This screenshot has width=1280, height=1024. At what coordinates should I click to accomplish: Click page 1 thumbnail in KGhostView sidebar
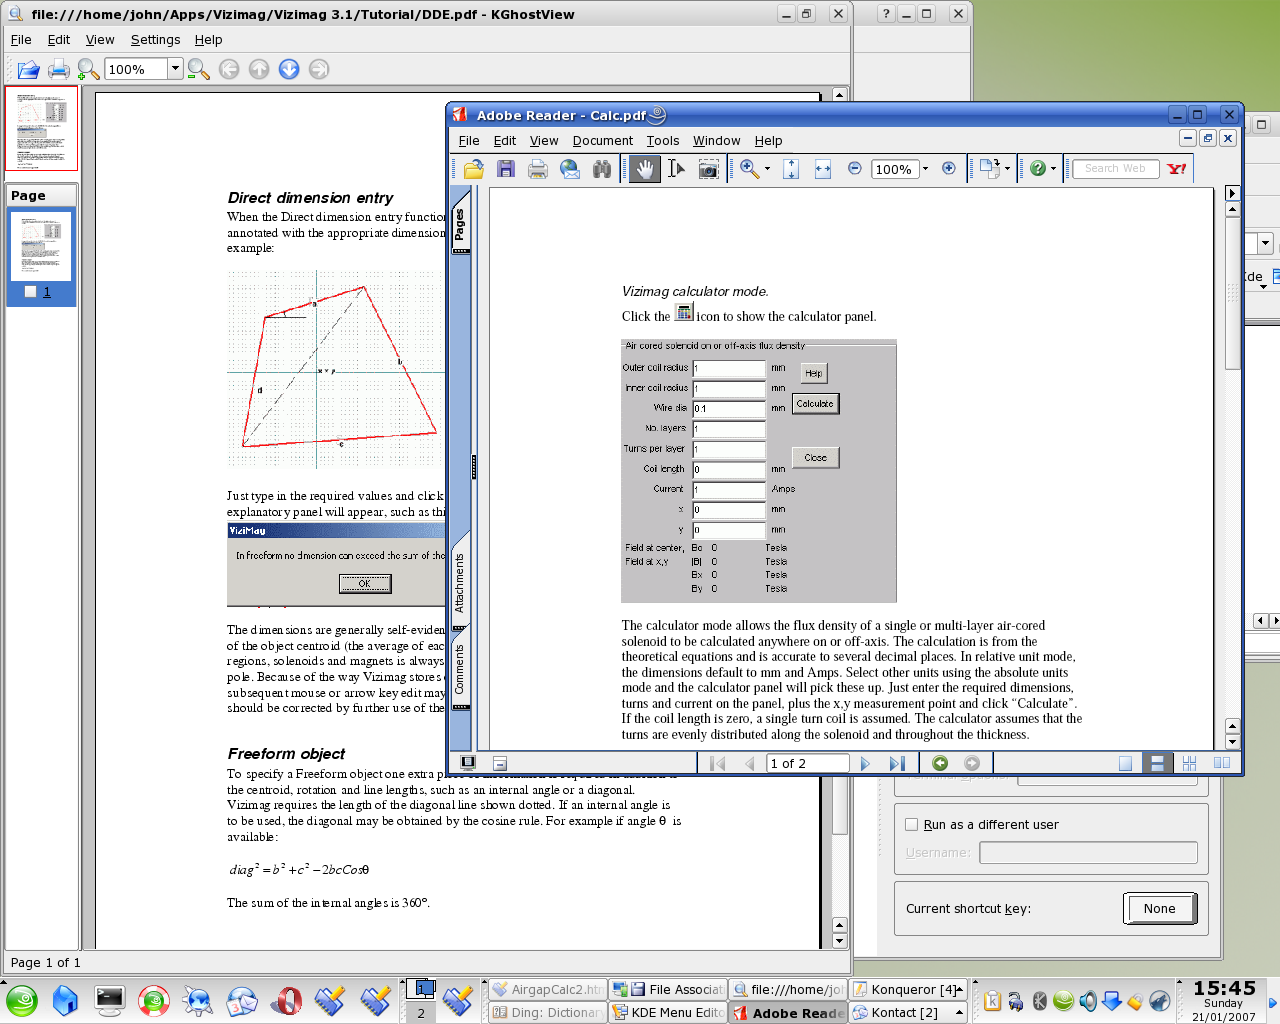pos(41,246)
